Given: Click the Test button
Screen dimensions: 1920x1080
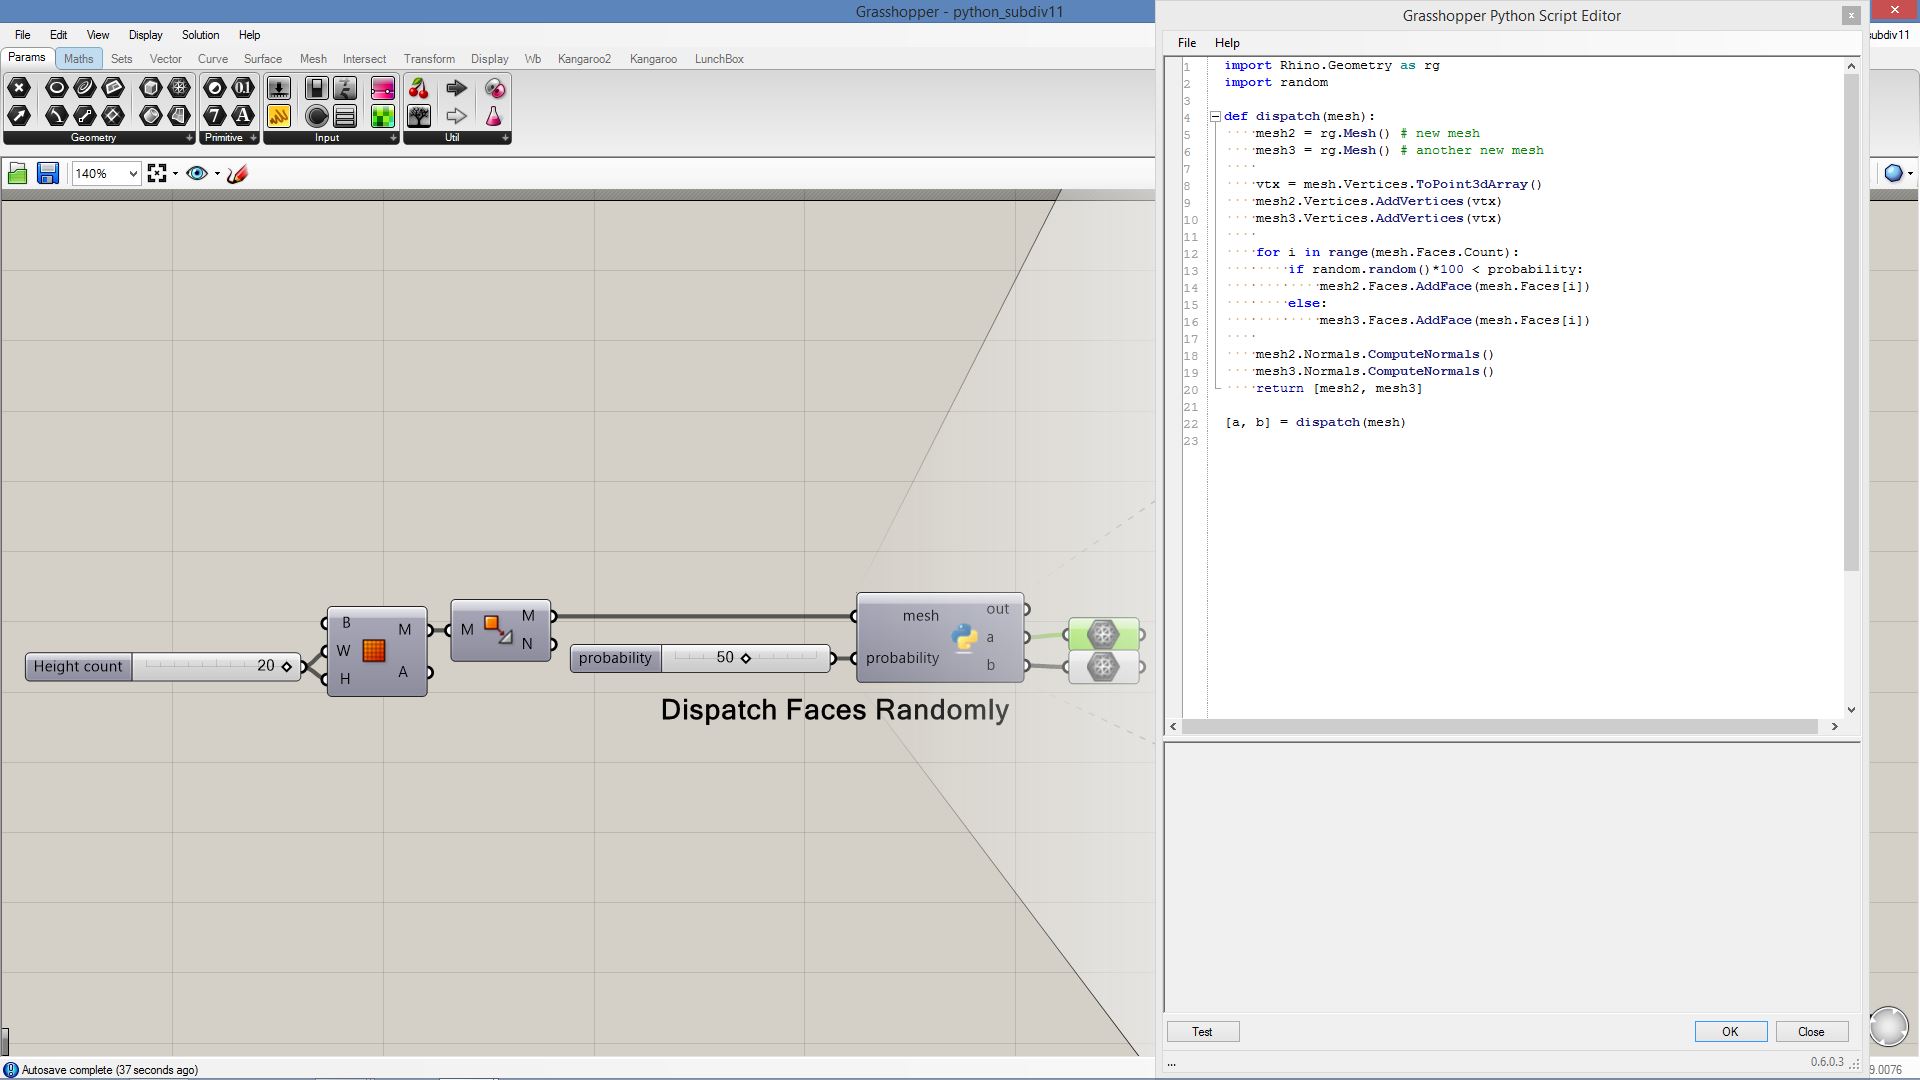Looking at the screenshot, I should [x=1202, y=1032].
